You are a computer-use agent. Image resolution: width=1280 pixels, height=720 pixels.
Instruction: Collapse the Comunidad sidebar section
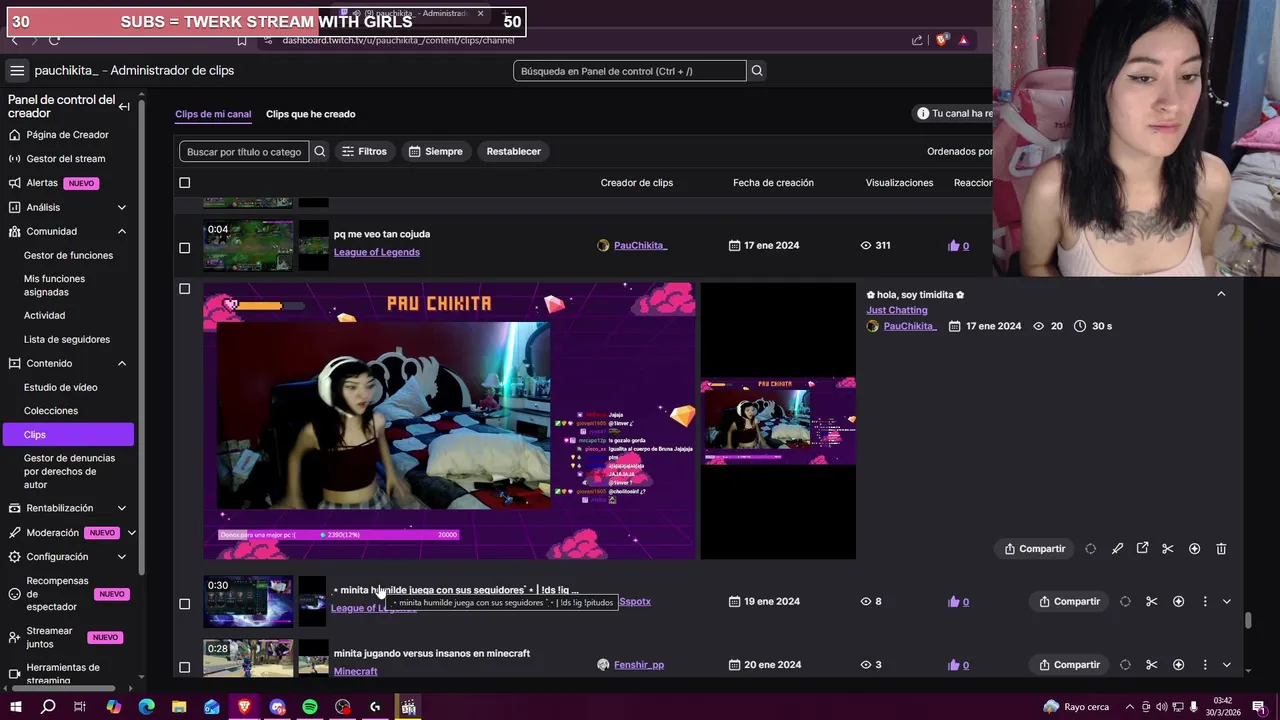[122, 232]
